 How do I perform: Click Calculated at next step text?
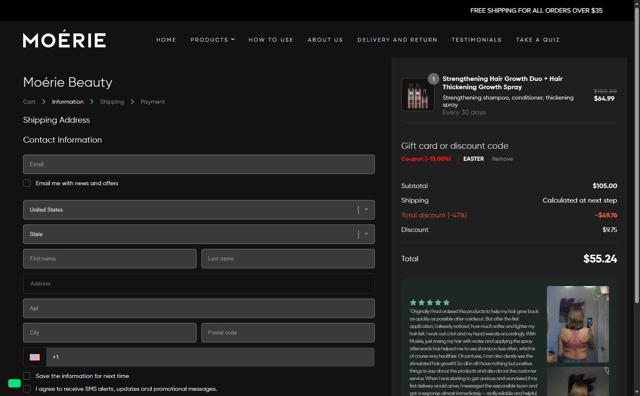pos(580,200)
